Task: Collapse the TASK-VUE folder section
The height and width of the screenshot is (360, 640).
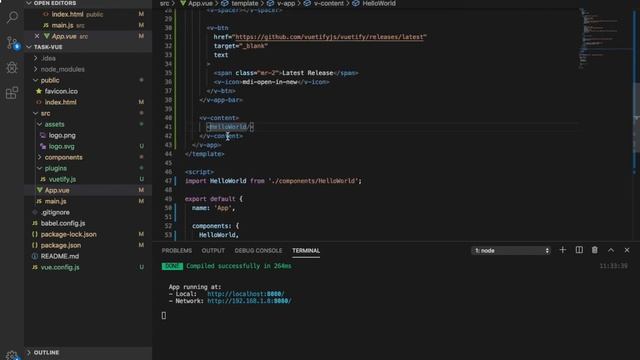Action: [x=88, y=47]
